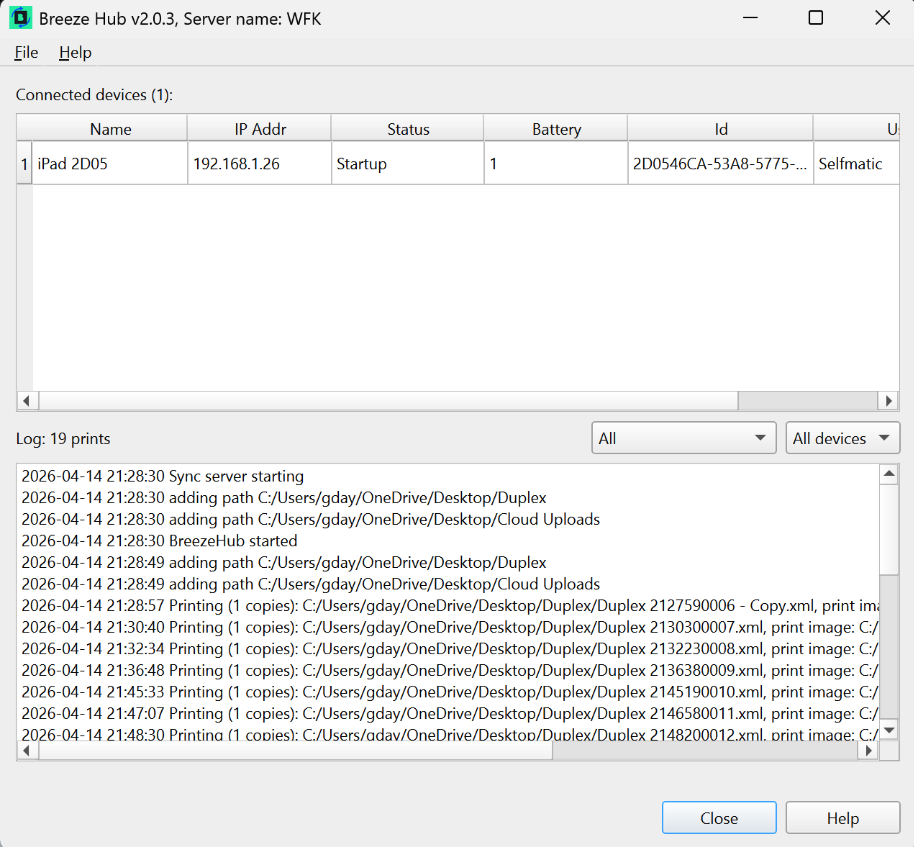Click the 21:36:48 Printing Duplex 2136380009 line
This screenshot has width=914, height=847.
coord(449,670)
